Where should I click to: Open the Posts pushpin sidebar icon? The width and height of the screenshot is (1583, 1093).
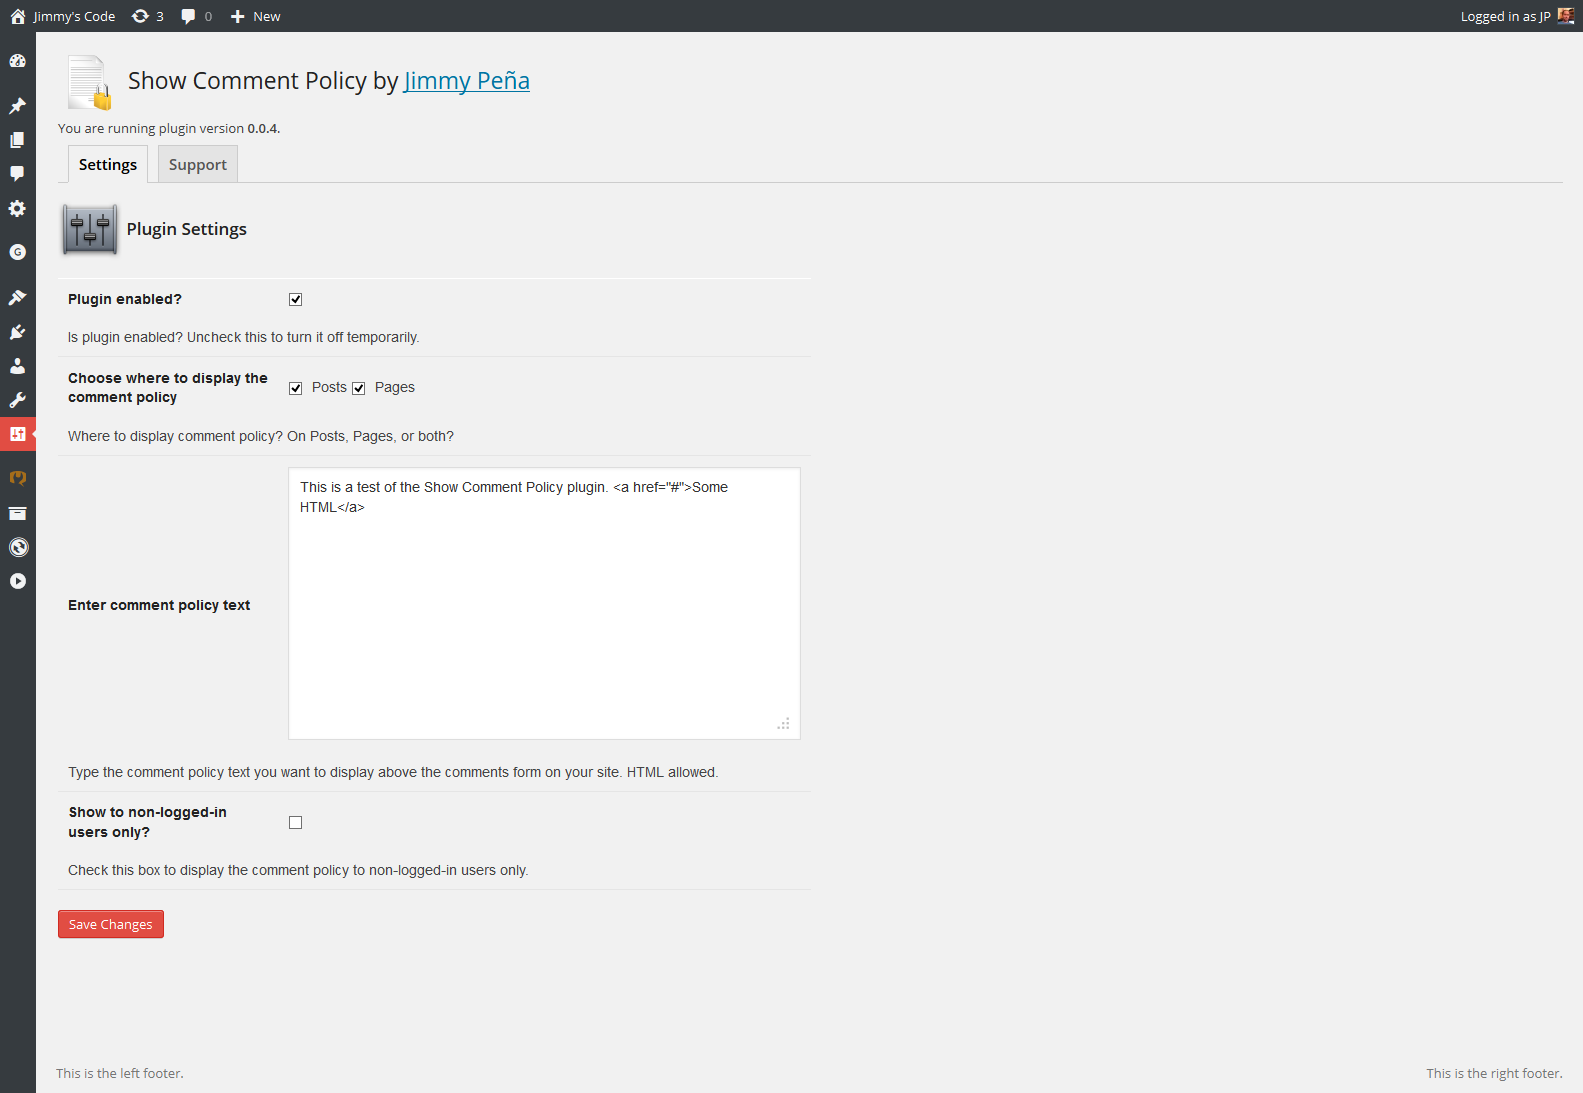pyautogui.click(x=17, y=106)
